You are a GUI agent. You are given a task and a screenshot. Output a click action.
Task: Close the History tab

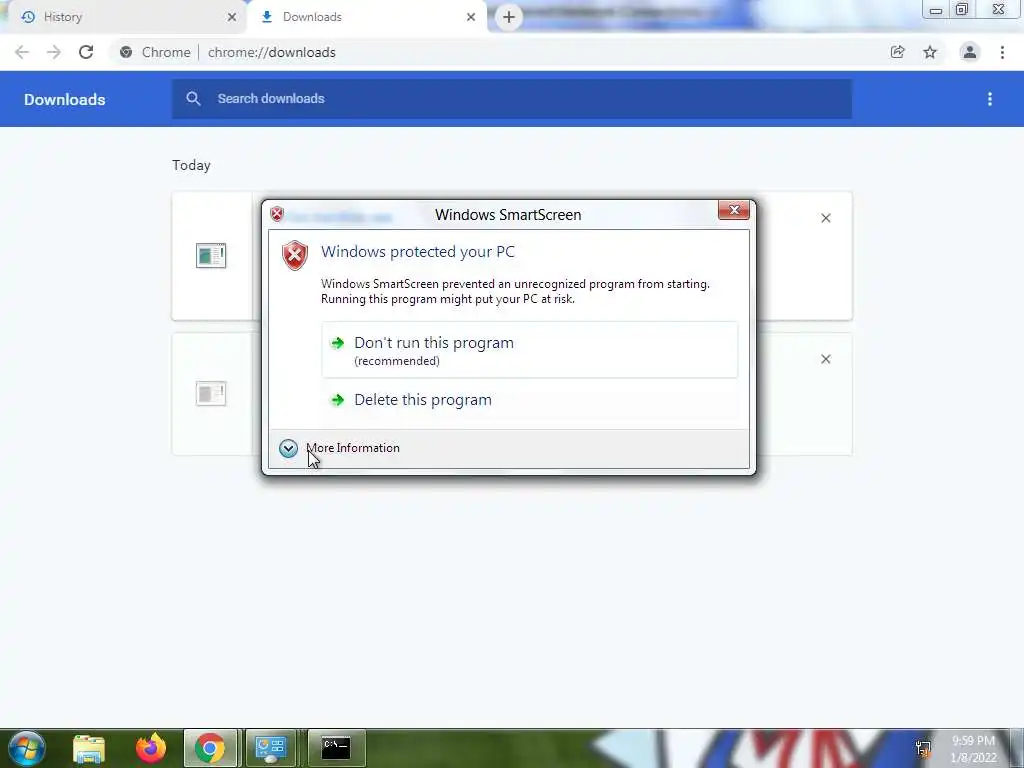[232, 17]
